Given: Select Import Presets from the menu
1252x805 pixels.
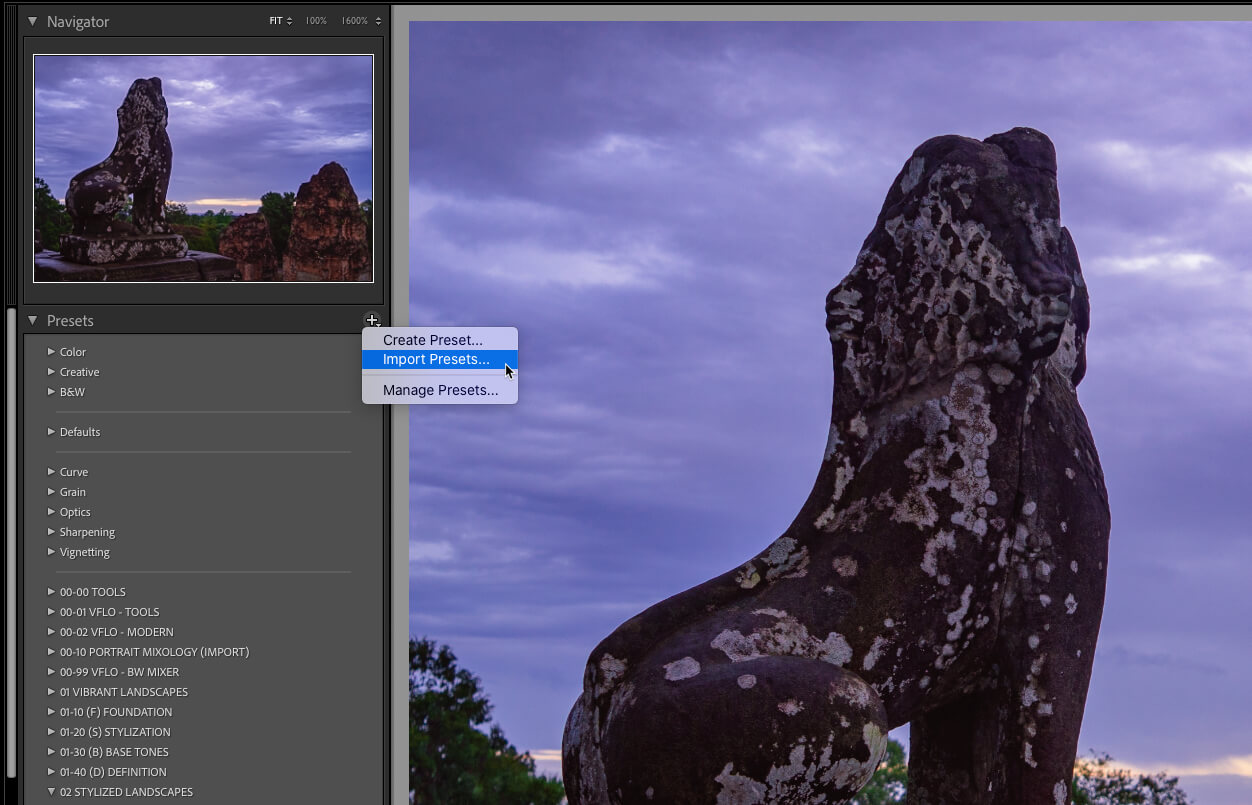Looking at the screenshot, I should tap(436, 359).
